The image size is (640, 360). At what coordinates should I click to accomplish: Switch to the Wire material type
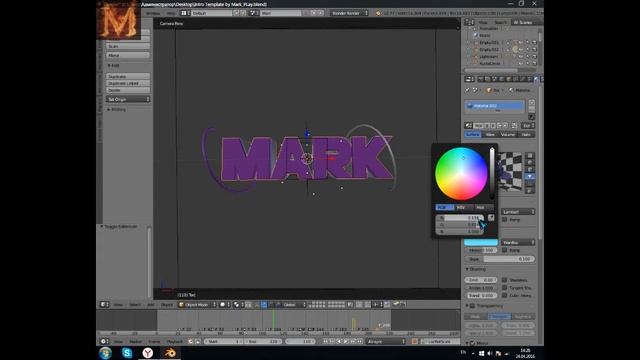coord(490,134)
